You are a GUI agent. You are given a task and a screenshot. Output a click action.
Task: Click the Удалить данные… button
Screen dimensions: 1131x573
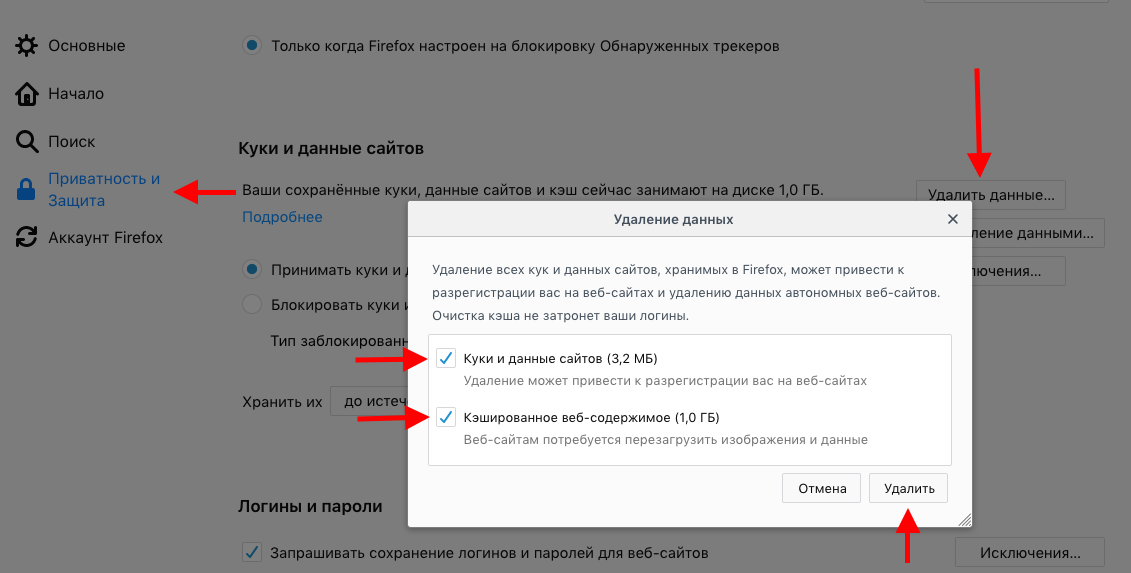tap(990, 195)
